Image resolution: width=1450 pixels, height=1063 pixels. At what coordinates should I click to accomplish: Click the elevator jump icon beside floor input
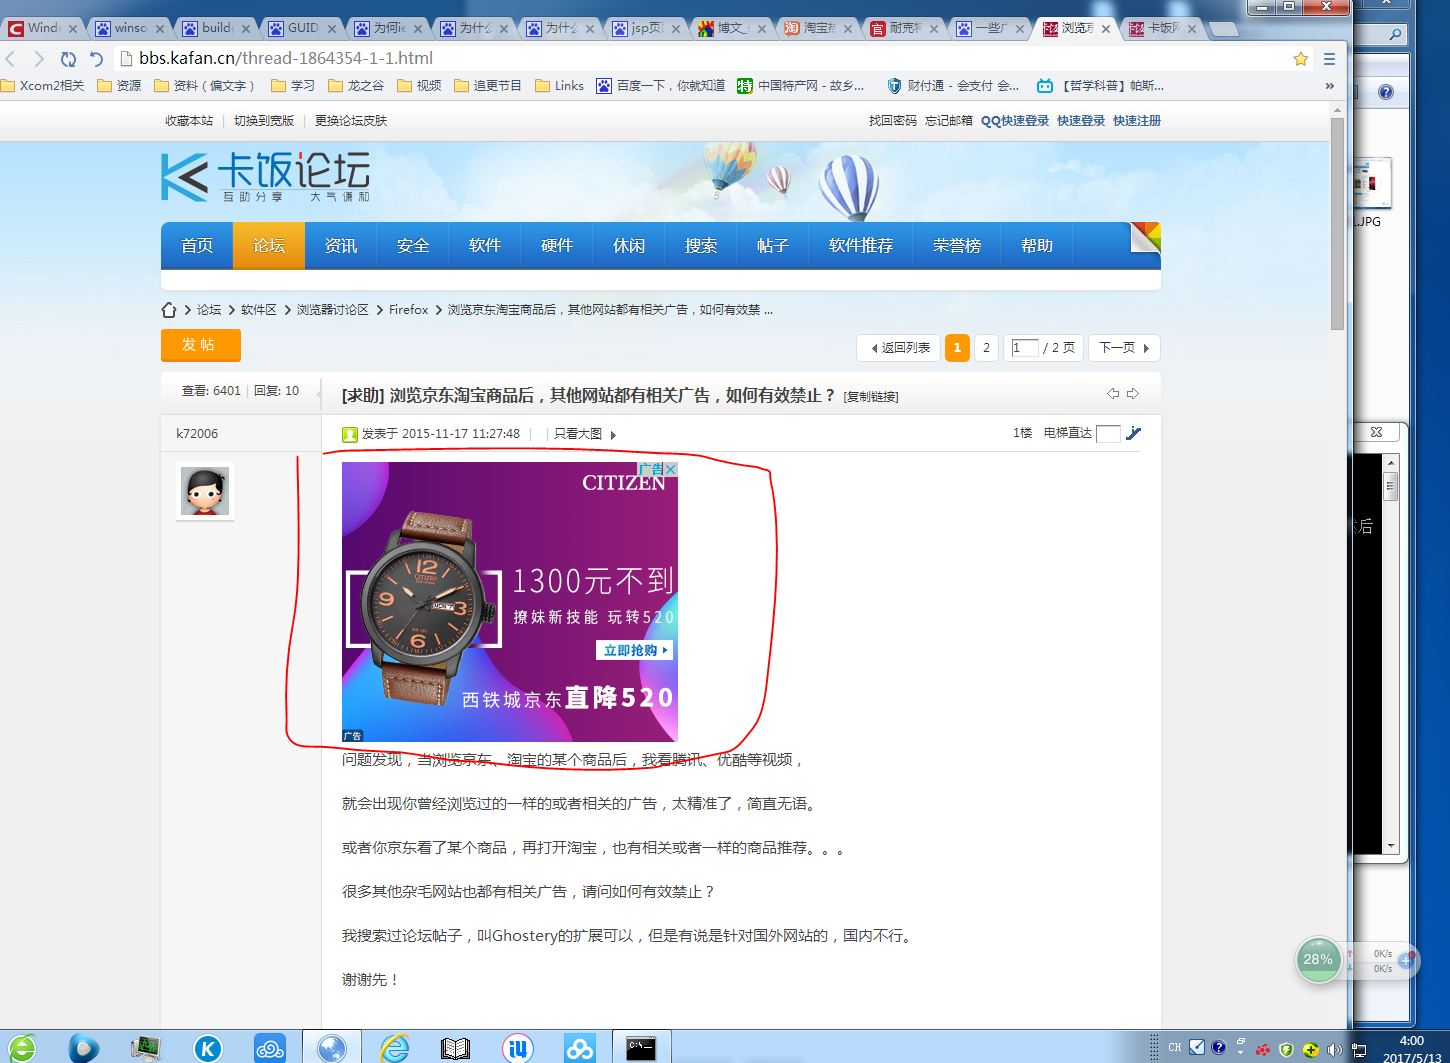point(1133,433)
